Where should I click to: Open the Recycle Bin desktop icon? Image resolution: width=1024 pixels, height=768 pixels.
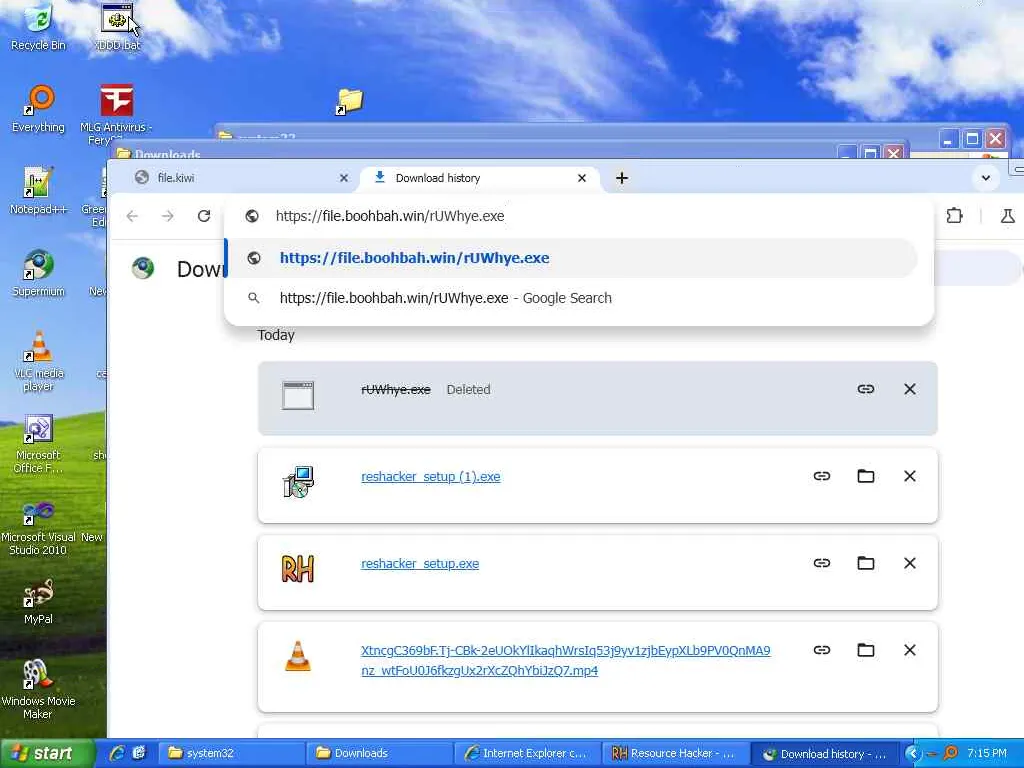(x=39, y=26)
